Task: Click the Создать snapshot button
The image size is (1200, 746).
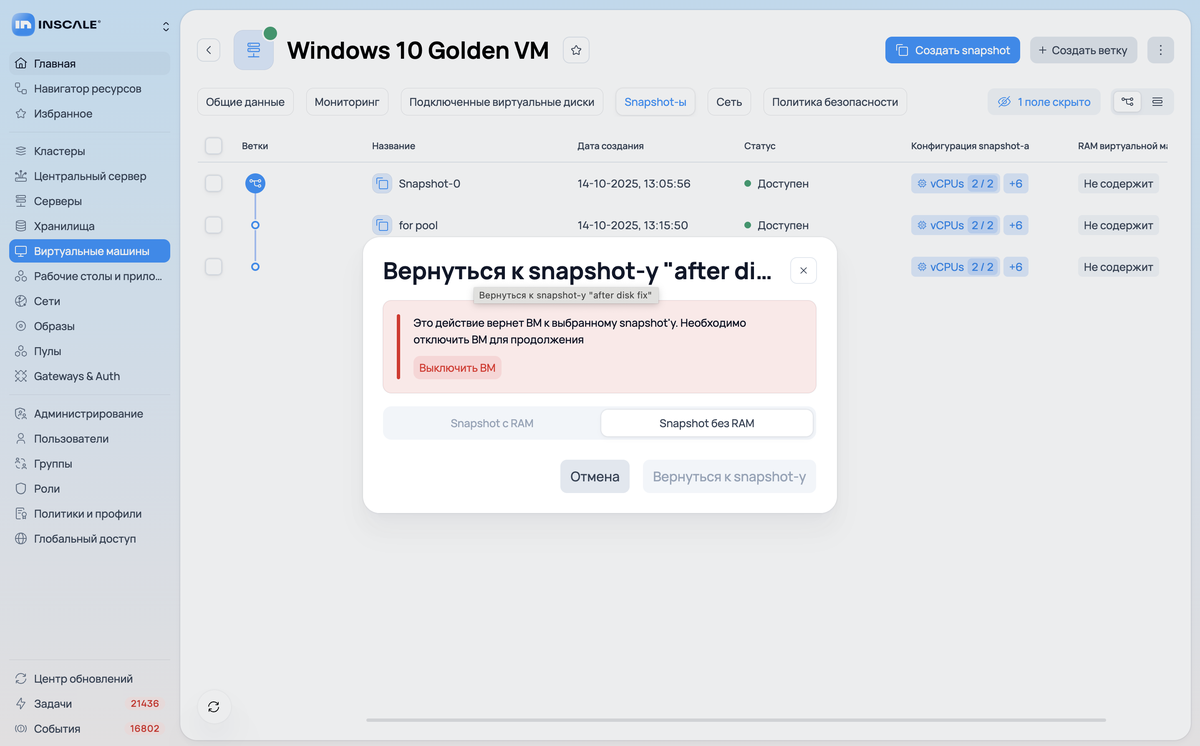Action: [952, 50]
